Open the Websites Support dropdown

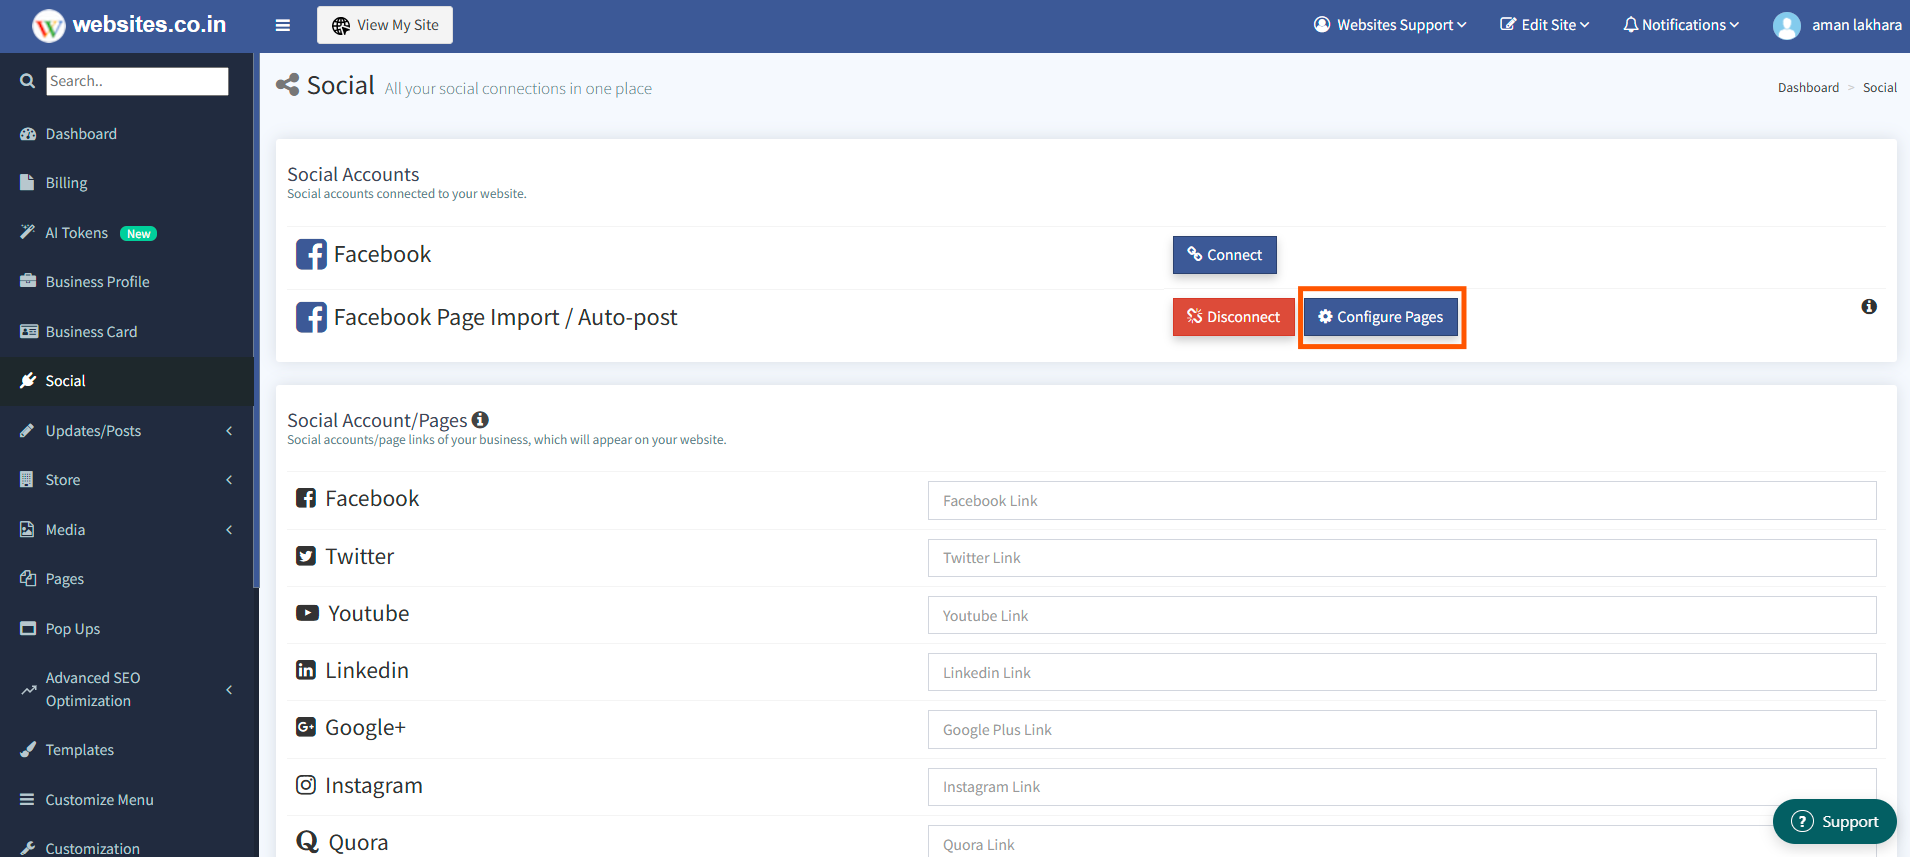tap(1390, 25)
